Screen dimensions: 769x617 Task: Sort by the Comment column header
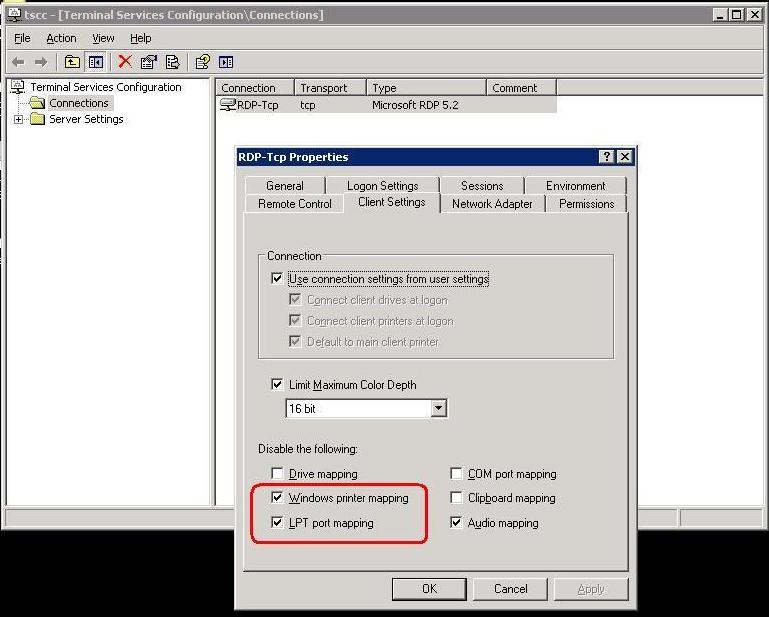tap(522, 88)
